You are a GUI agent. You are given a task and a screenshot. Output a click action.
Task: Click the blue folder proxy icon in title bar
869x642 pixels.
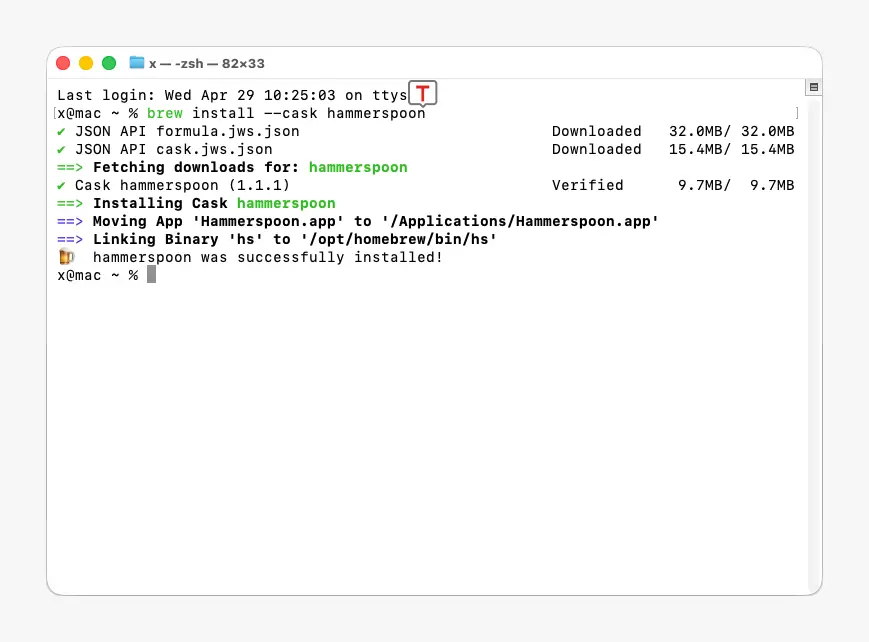[x=136, y=63]
